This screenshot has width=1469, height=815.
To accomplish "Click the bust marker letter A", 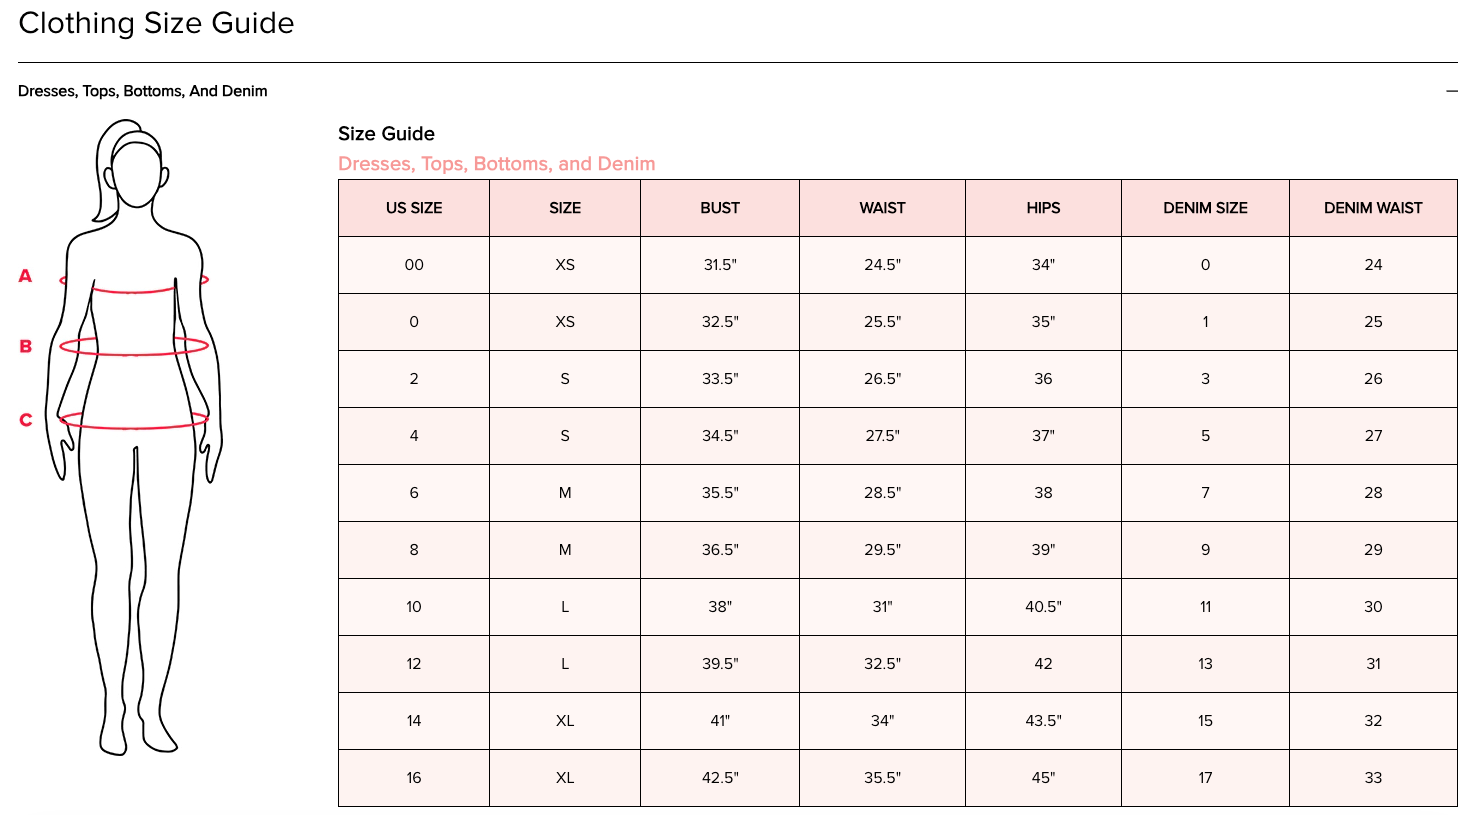I will click(x=26, y=276).
